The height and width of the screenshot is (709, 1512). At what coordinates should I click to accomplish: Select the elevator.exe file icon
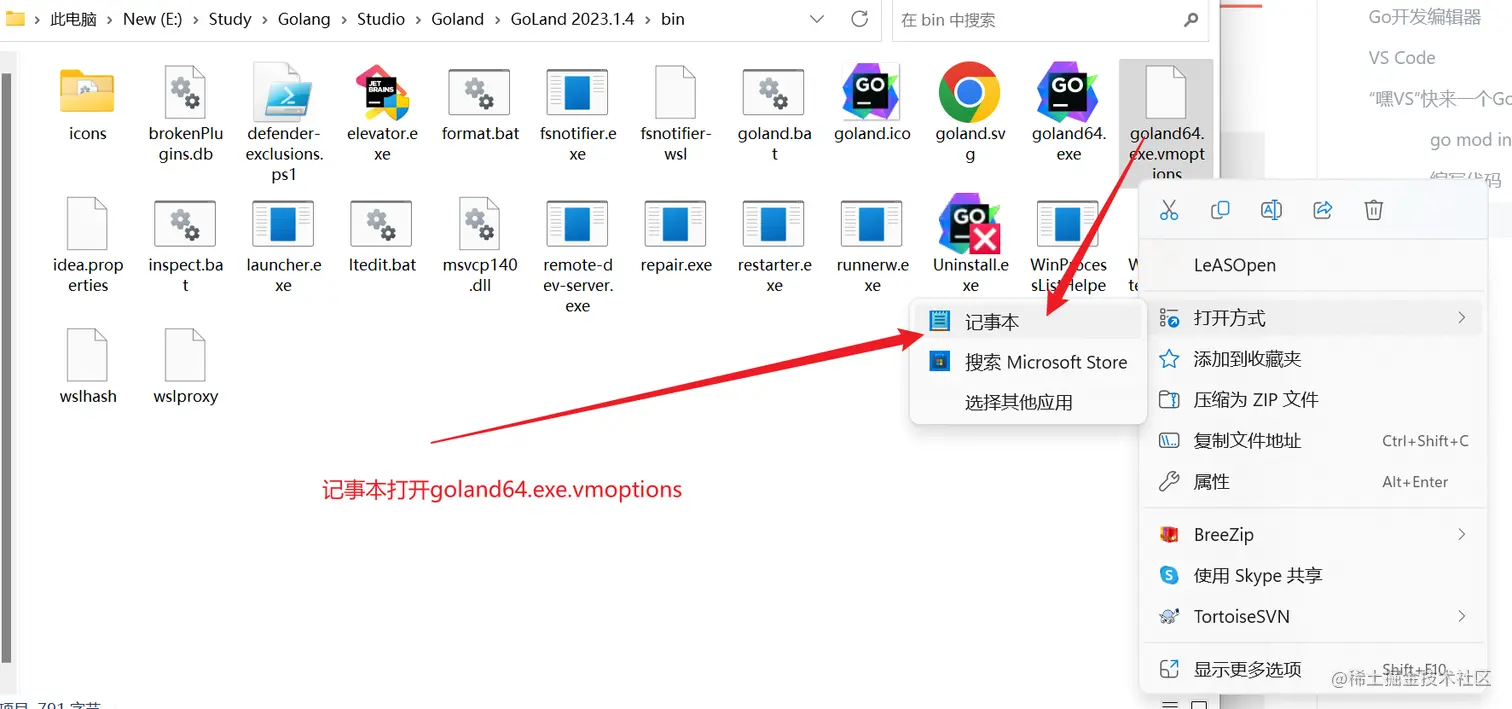381,91
